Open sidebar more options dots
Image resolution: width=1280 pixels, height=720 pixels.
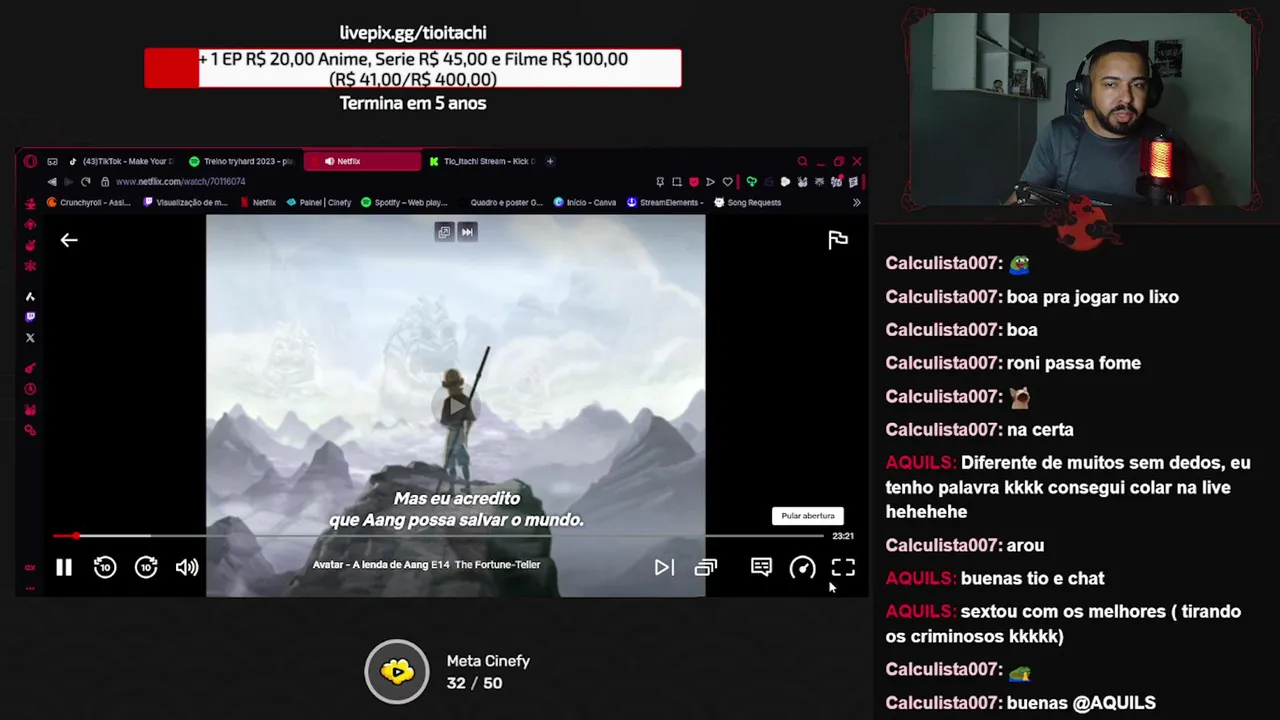tap(30, 588)
